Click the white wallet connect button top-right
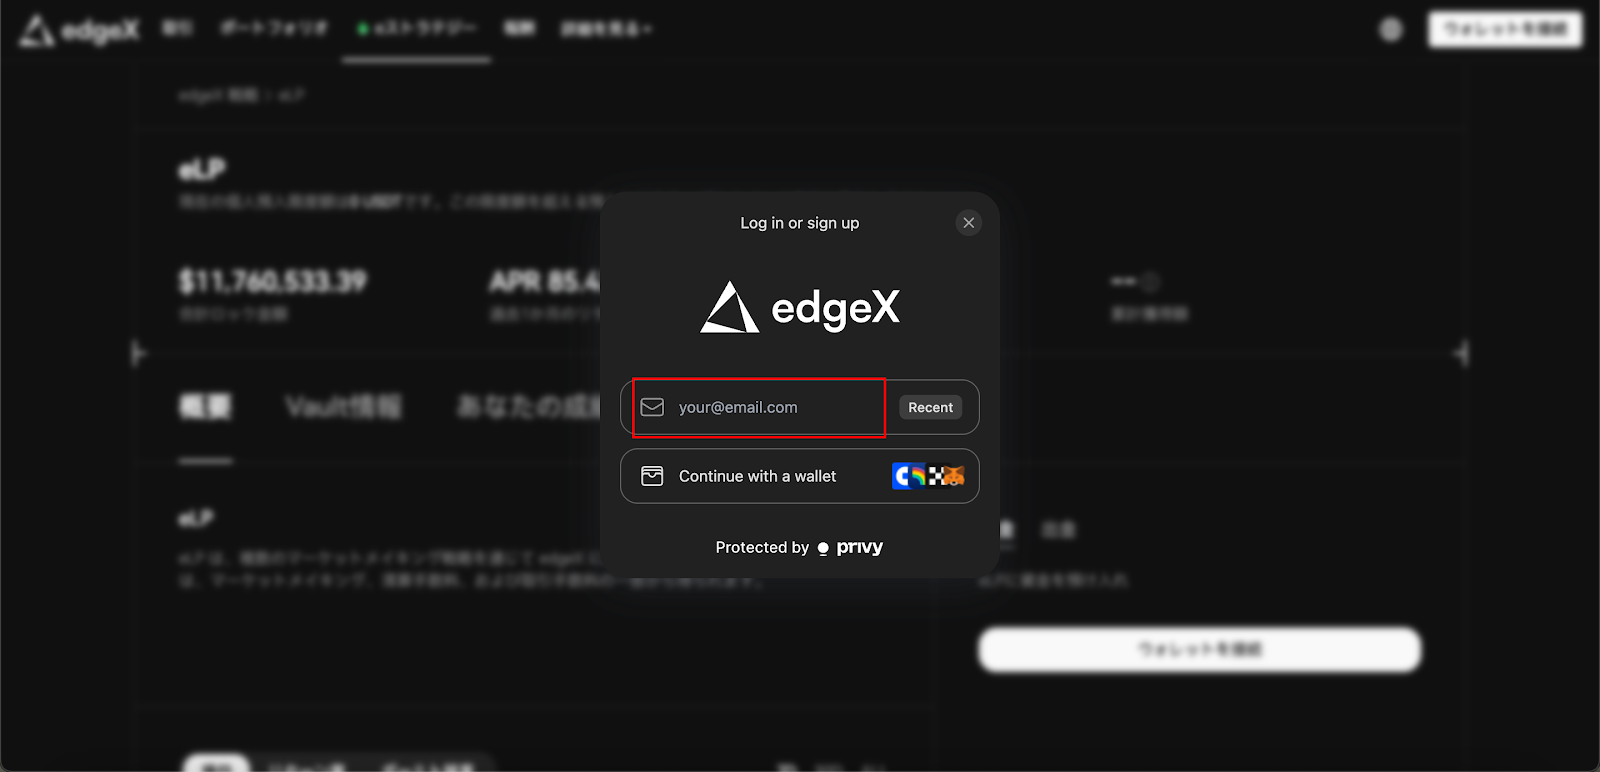Viewport: 1600px width, 772px height. [1505, 29]
